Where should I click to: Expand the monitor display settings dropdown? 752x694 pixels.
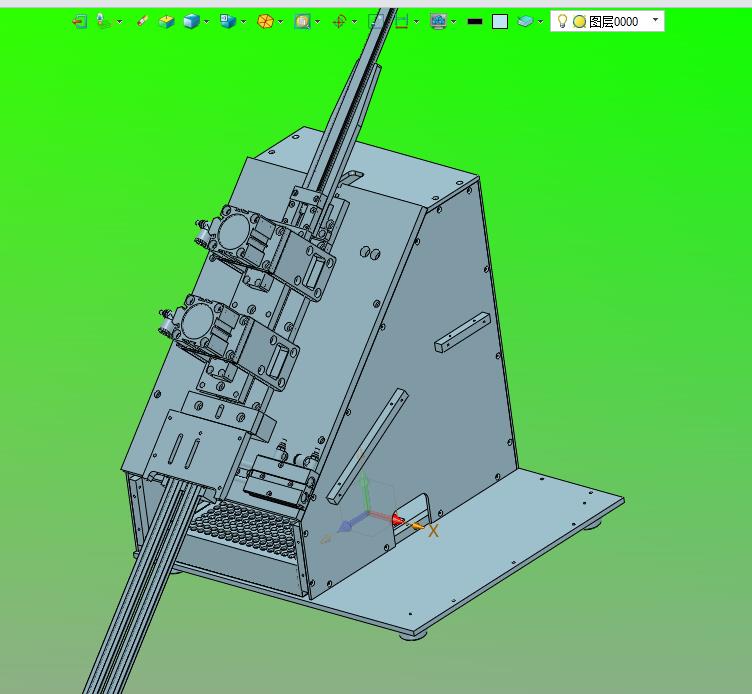(x=454, y=22)
